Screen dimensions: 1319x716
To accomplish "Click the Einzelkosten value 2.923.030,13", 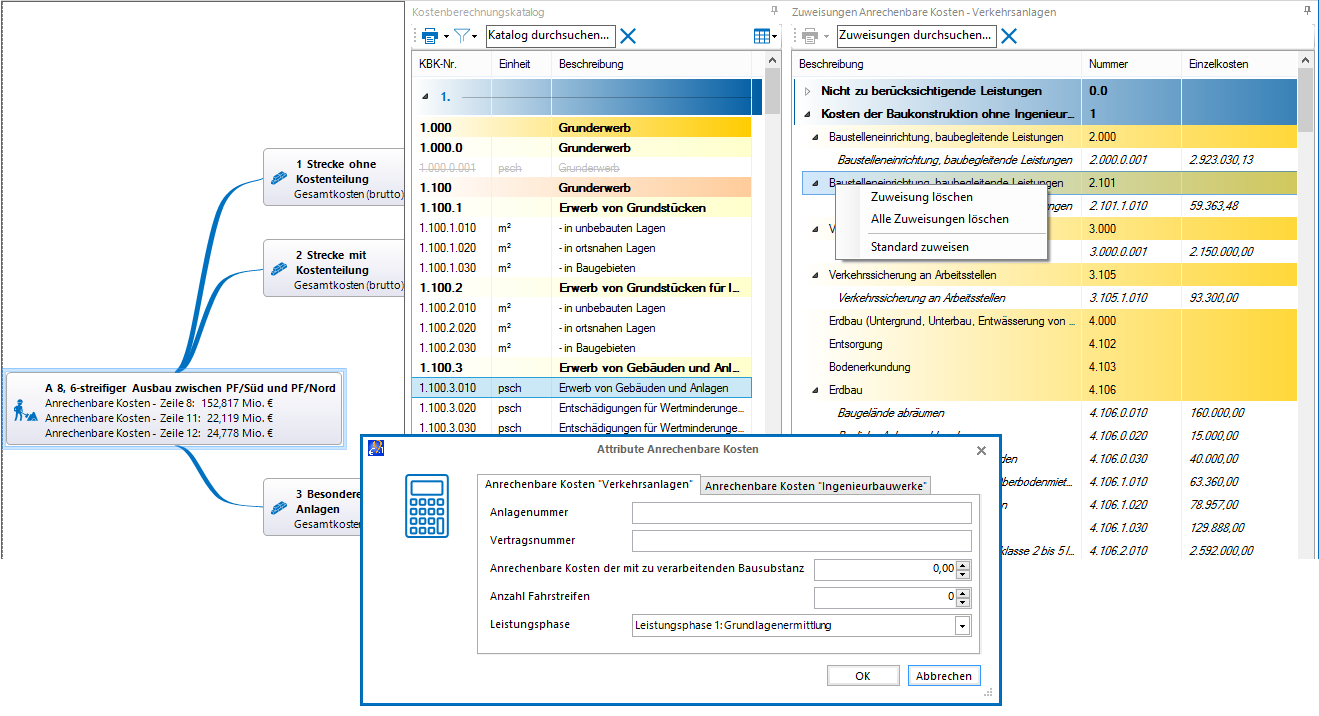I will point(1221,160).
